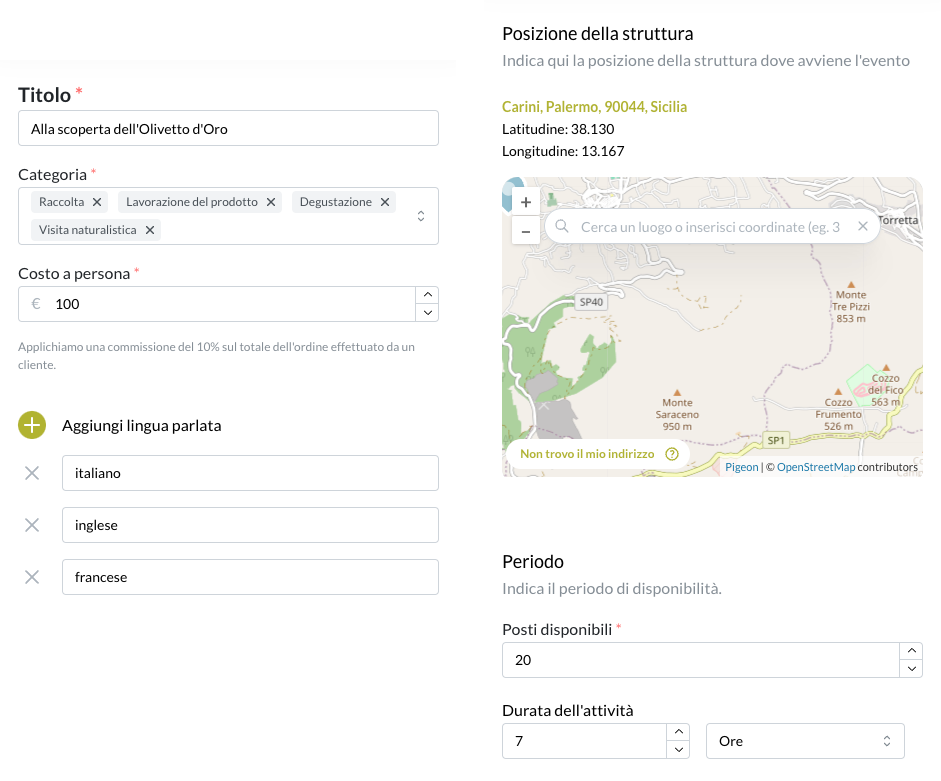Click the green Aggiungi lingua plus icon
This screenshot has height=781, width=941.
(x=32, y=425)
